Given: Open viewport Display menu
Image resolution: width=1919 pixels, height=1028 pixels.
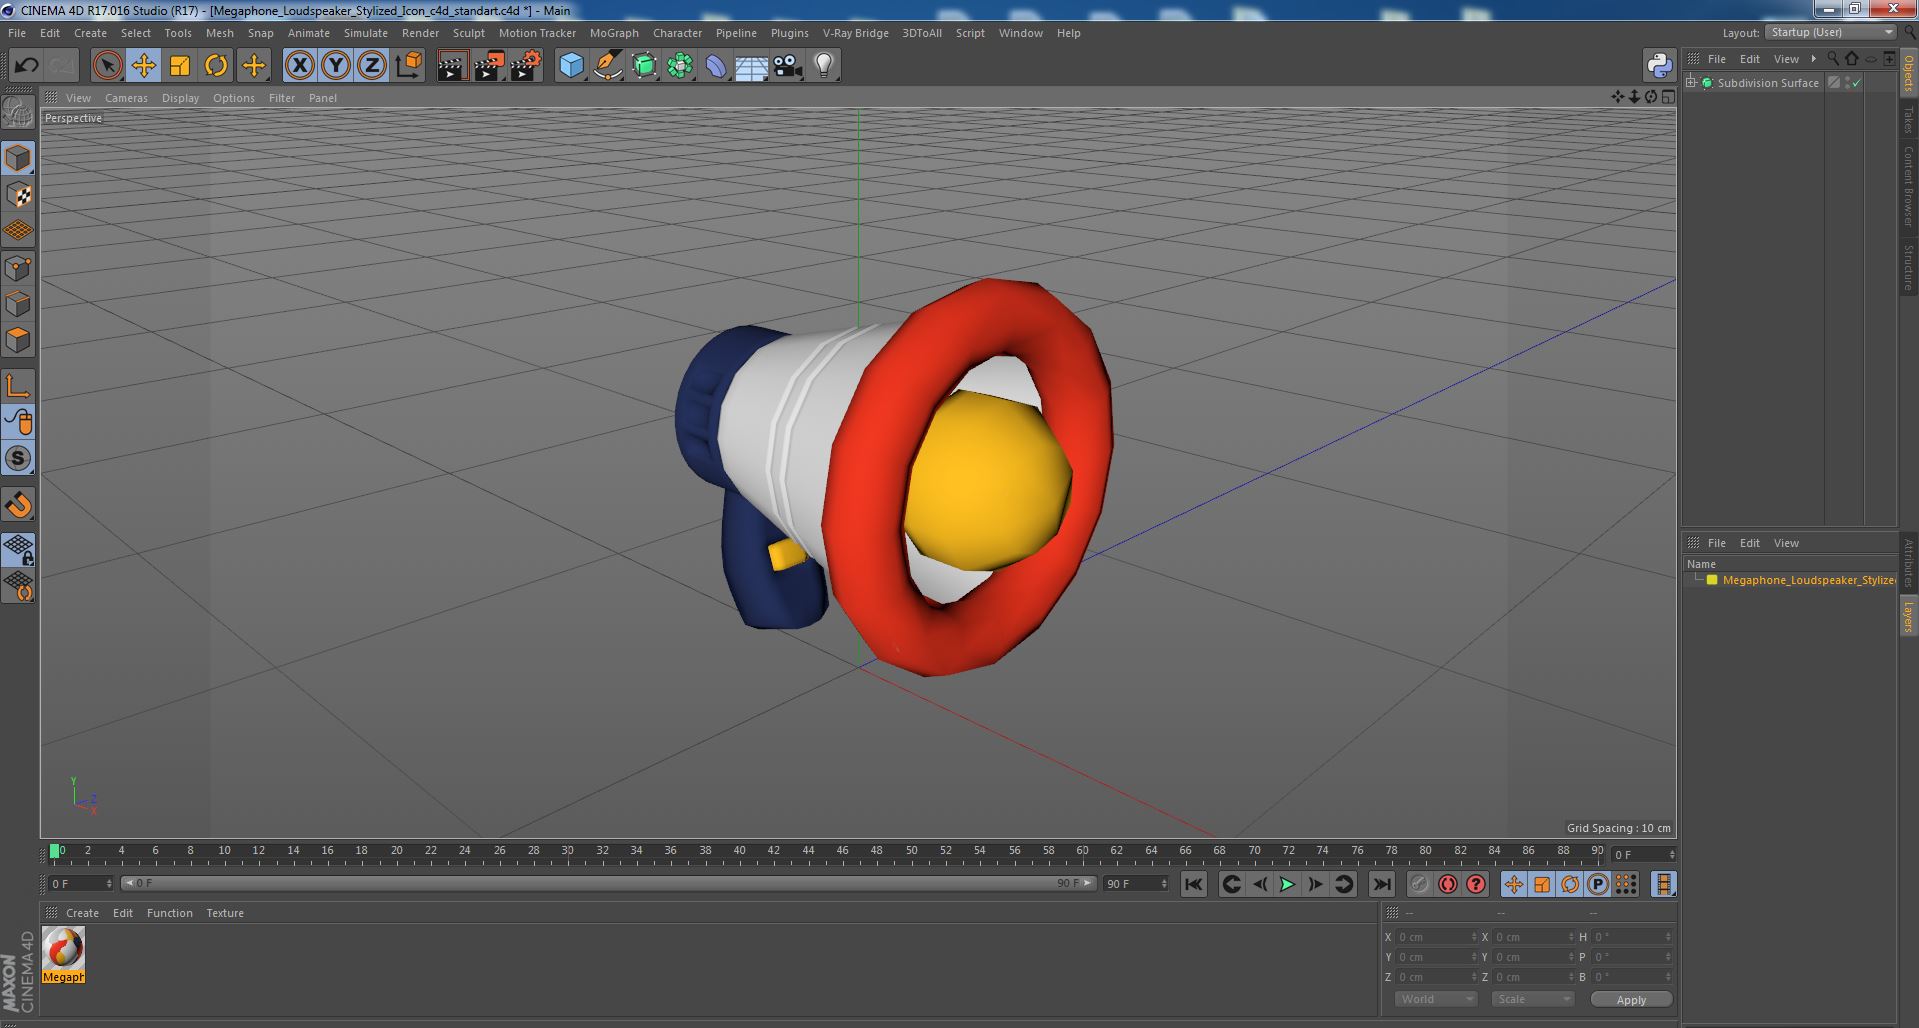Looking at the screenshot, I should click(x=180, y=98).
